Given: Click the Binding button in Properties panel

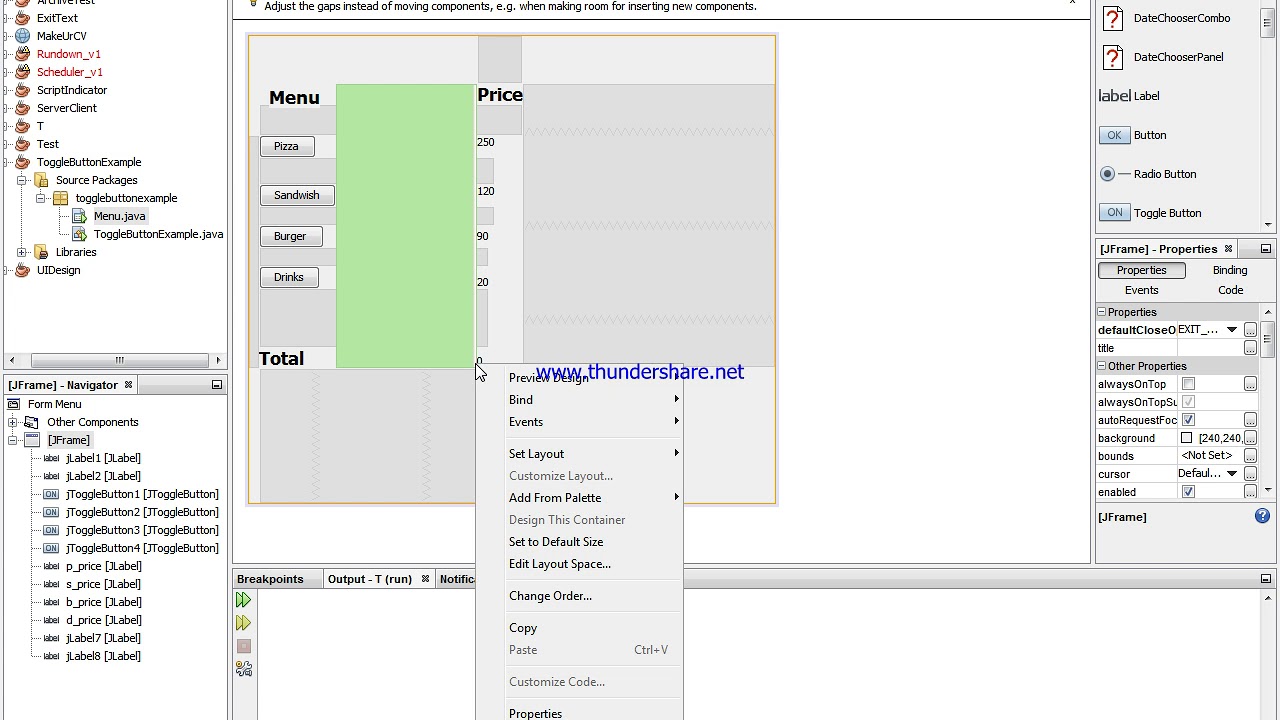Looking at the screenshot, I should pyautogui.click(x=1230, y=270).
